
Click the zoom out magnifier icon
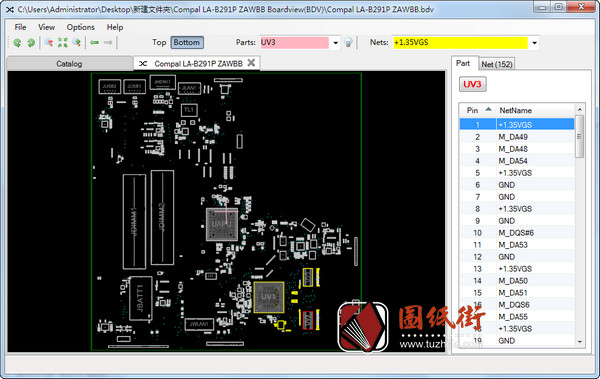(x=49, y=42)
